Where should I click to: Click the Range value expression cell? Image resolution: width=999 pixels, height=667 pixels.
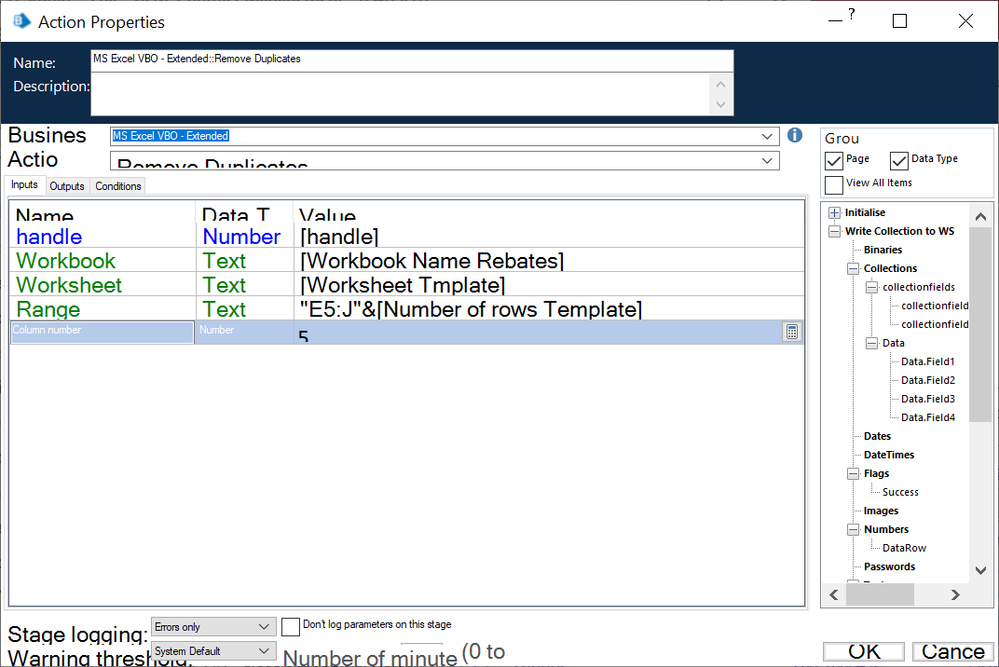pos(549,309)
